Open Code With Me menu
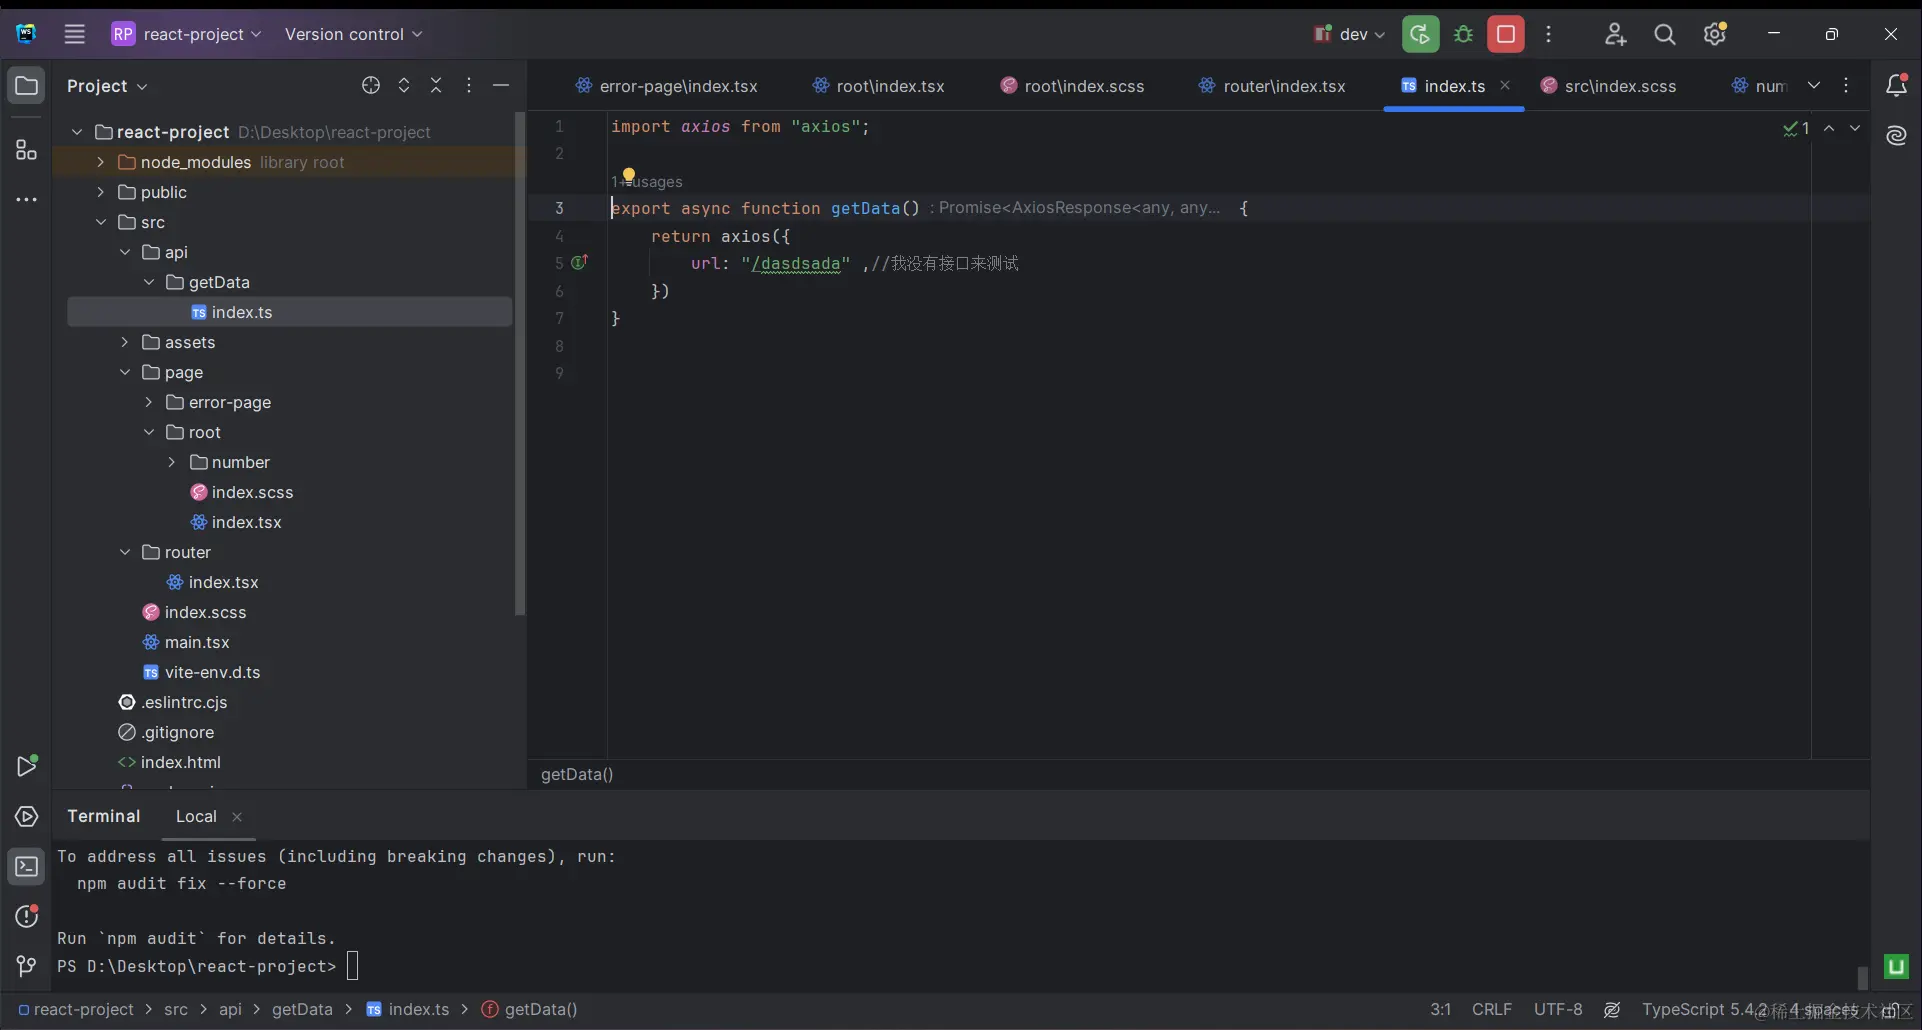The height and width of the screenshot is (1030, 1922). point(1615,34)
